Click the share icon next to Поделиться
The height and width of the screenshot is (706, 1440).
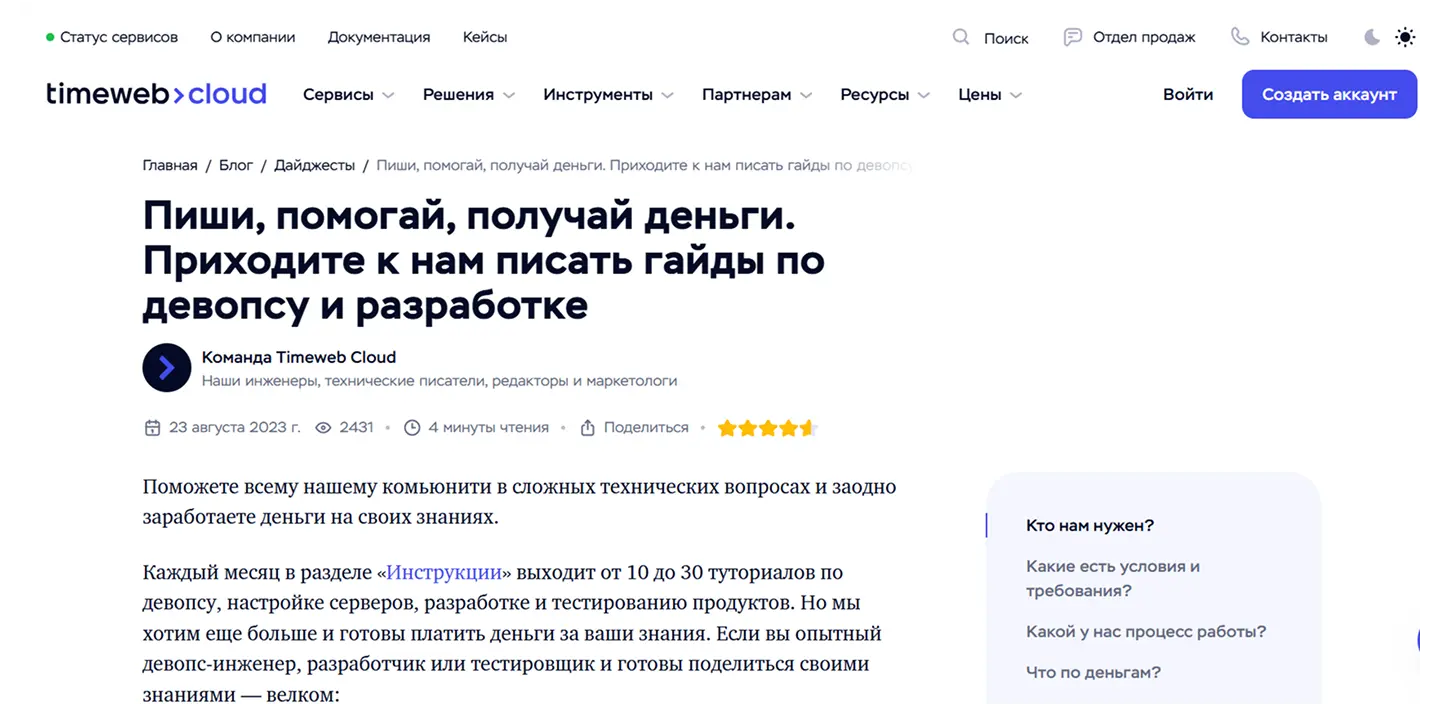pos(588,428)
